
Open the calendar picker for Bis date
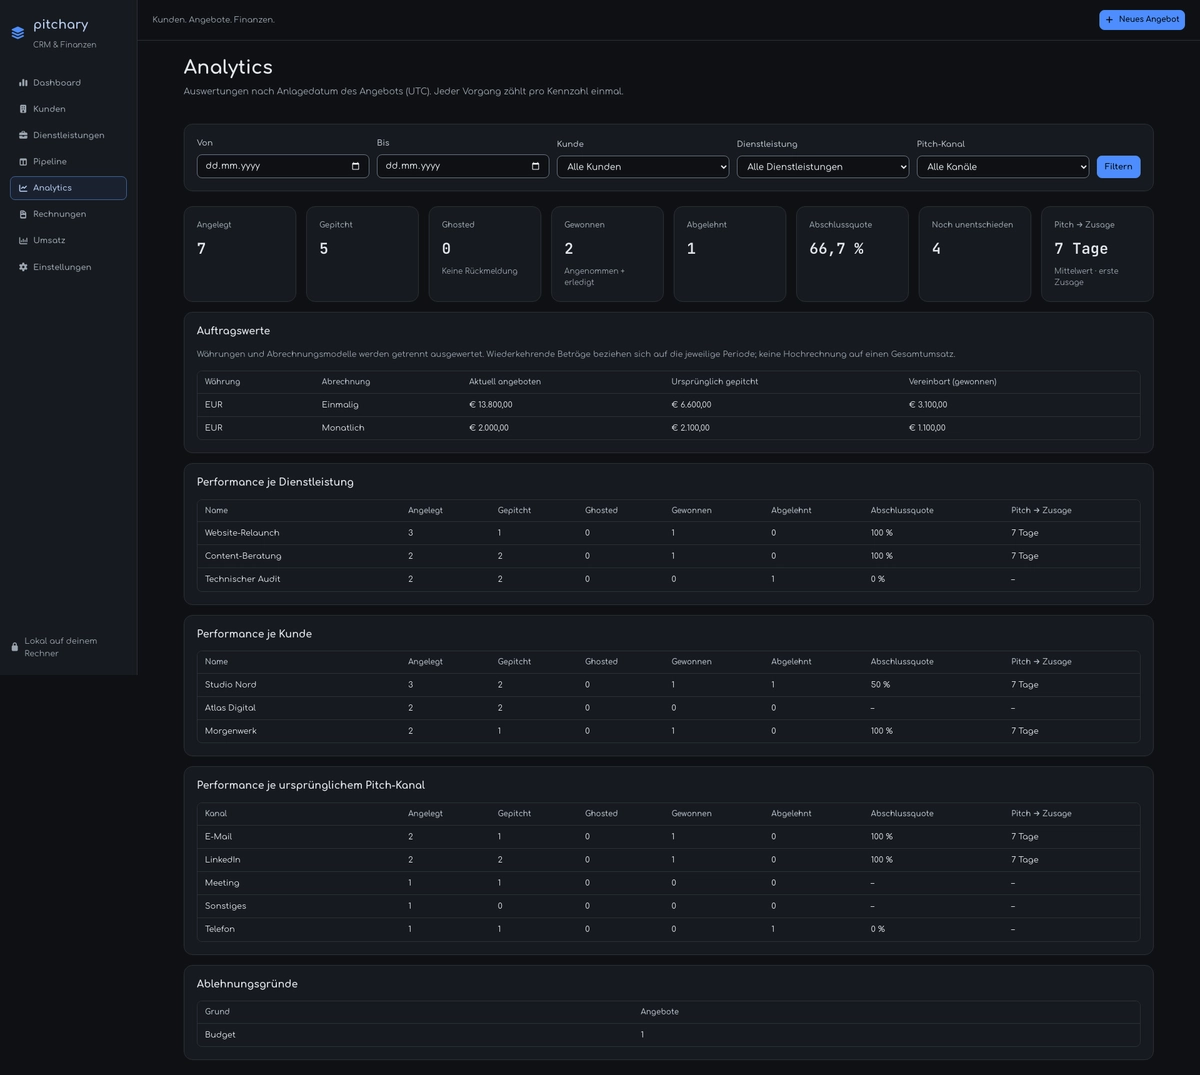click(535, 166)
